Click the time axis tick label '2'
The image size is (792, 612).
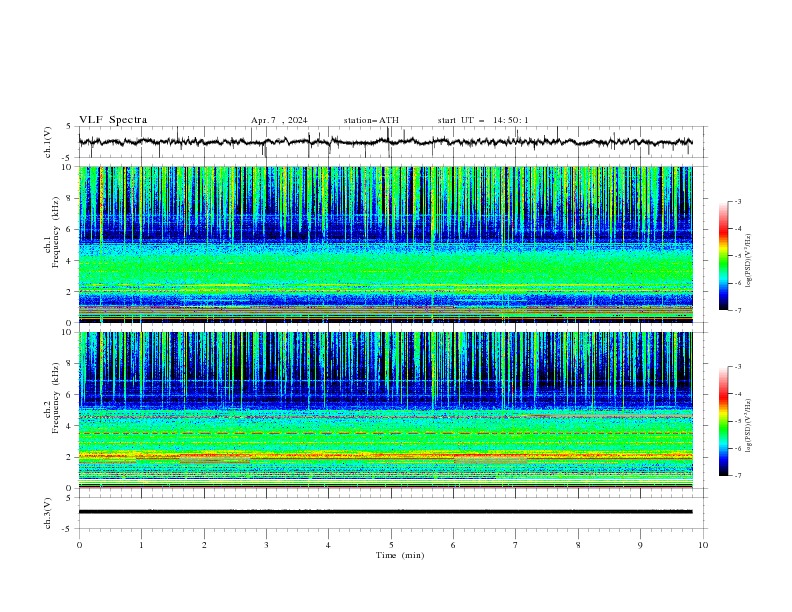tap(204, 545)
